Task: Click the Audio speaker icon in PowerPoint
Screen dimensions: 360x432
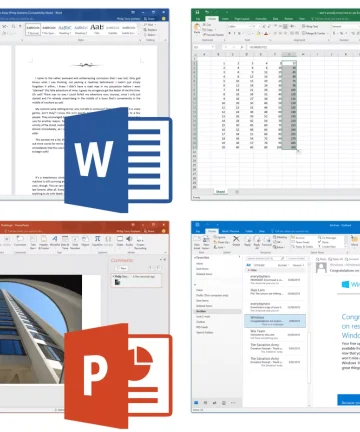Action: click(x=129, y=239)
